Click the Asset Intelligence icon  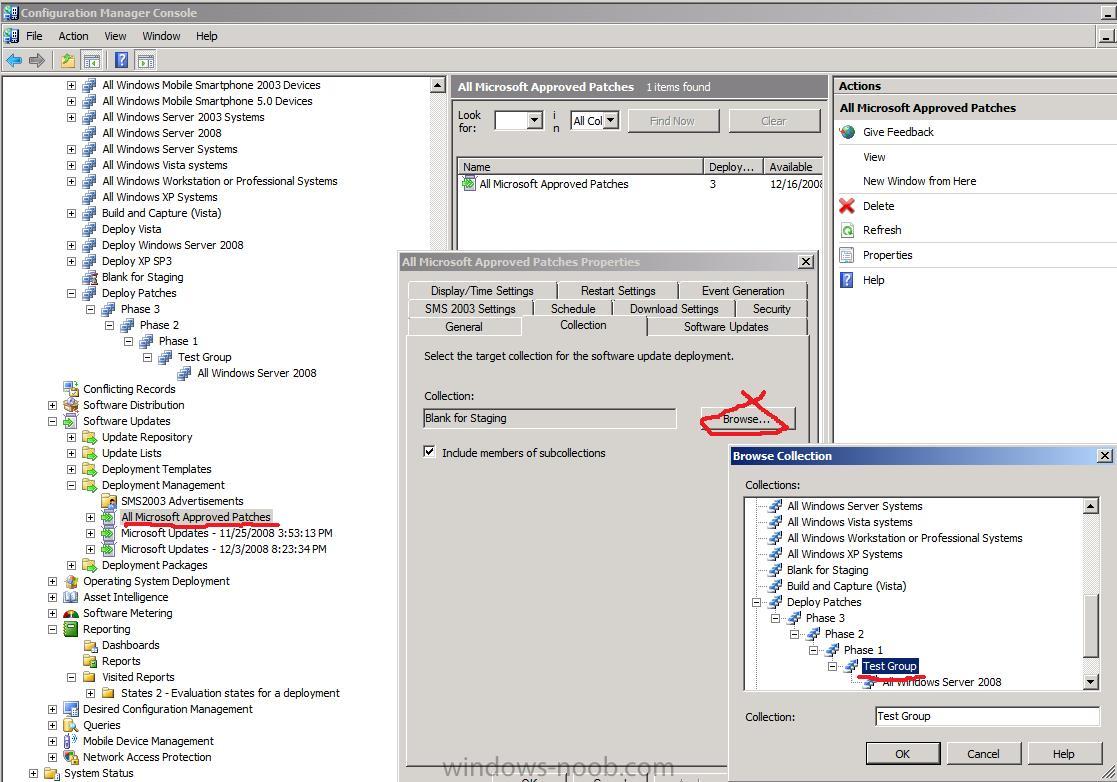[71, 598]
